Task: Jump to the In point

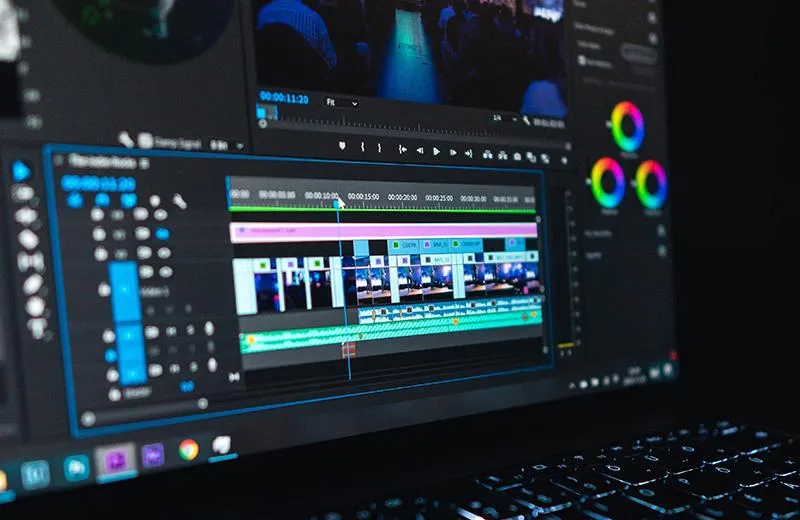Action: click(403, 150)
